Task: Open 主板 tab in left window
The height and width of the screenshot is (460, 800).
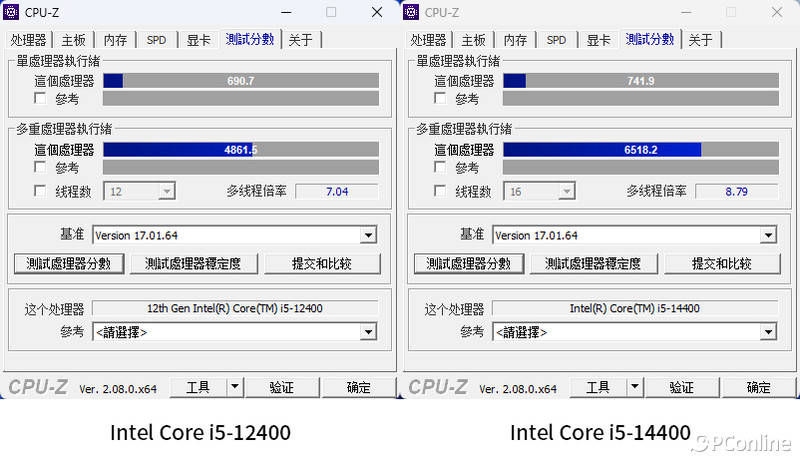Action: [73, 40]
